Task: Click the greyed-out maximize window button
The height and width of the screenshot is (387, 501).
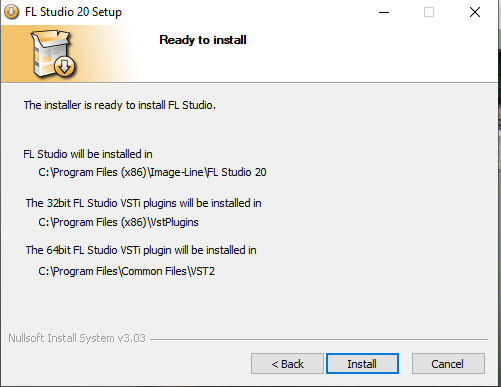Action: (x=429, y=12)
